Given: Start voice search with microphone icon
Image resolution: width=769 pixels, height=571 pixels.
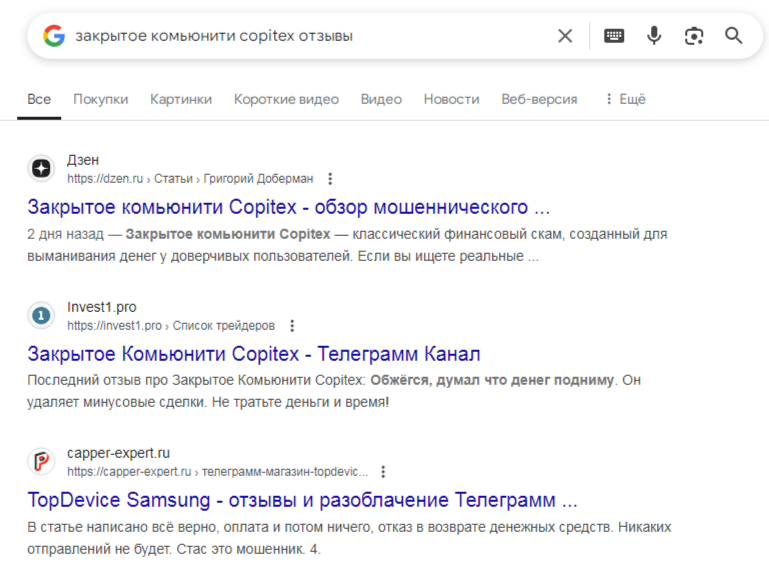Looking at the screenshot, I should pos(654,36).
